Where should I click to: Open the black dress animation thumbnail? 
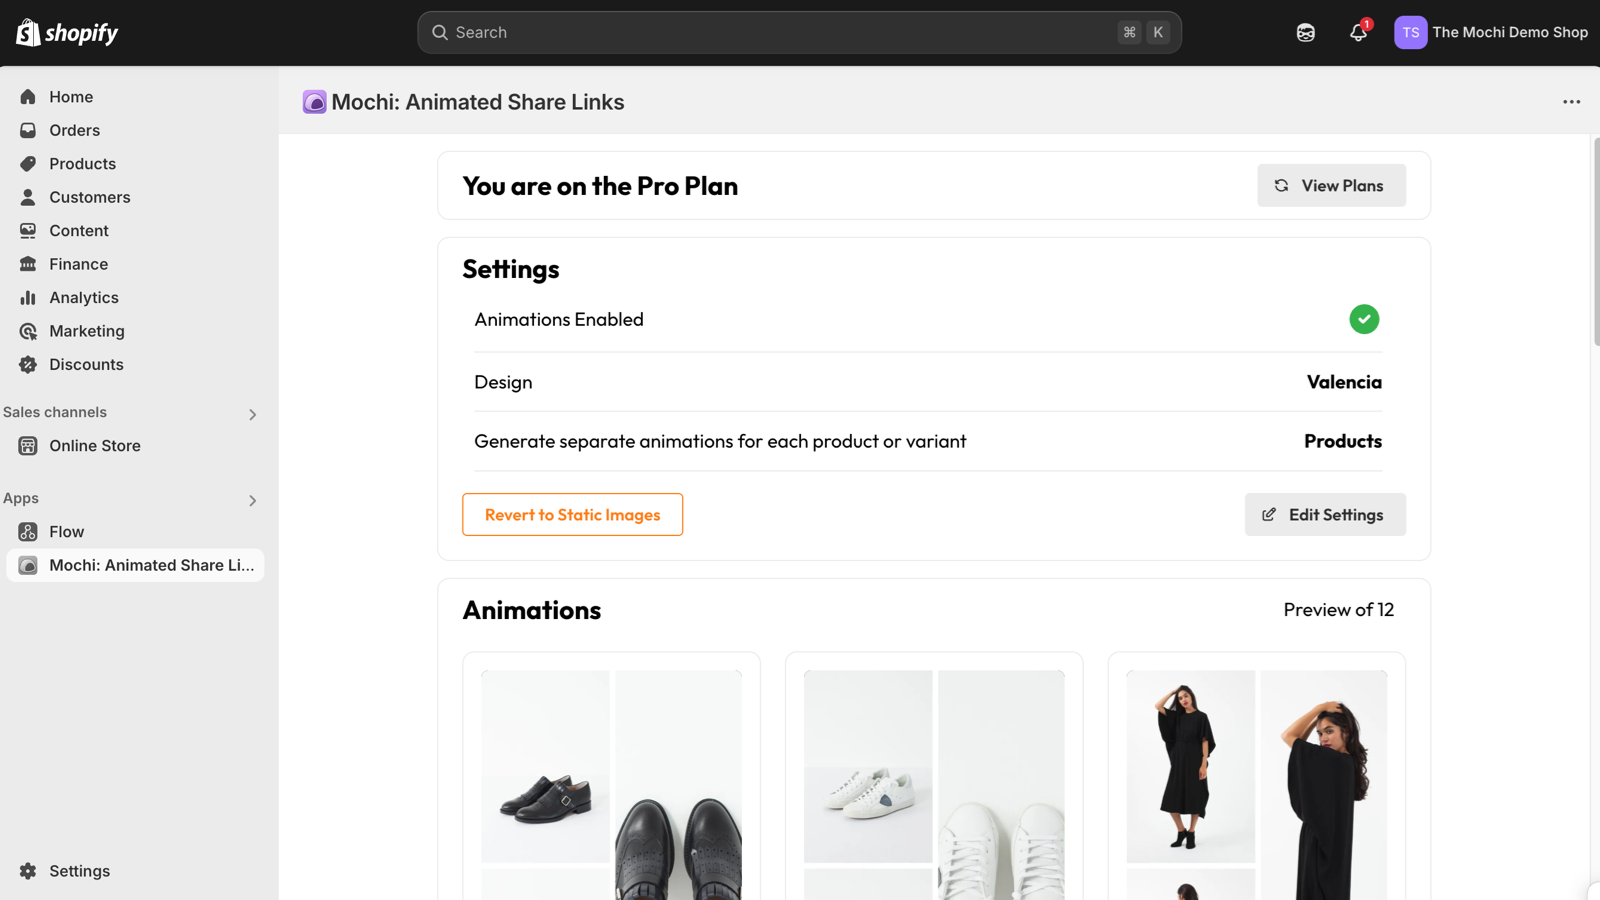1256,785
